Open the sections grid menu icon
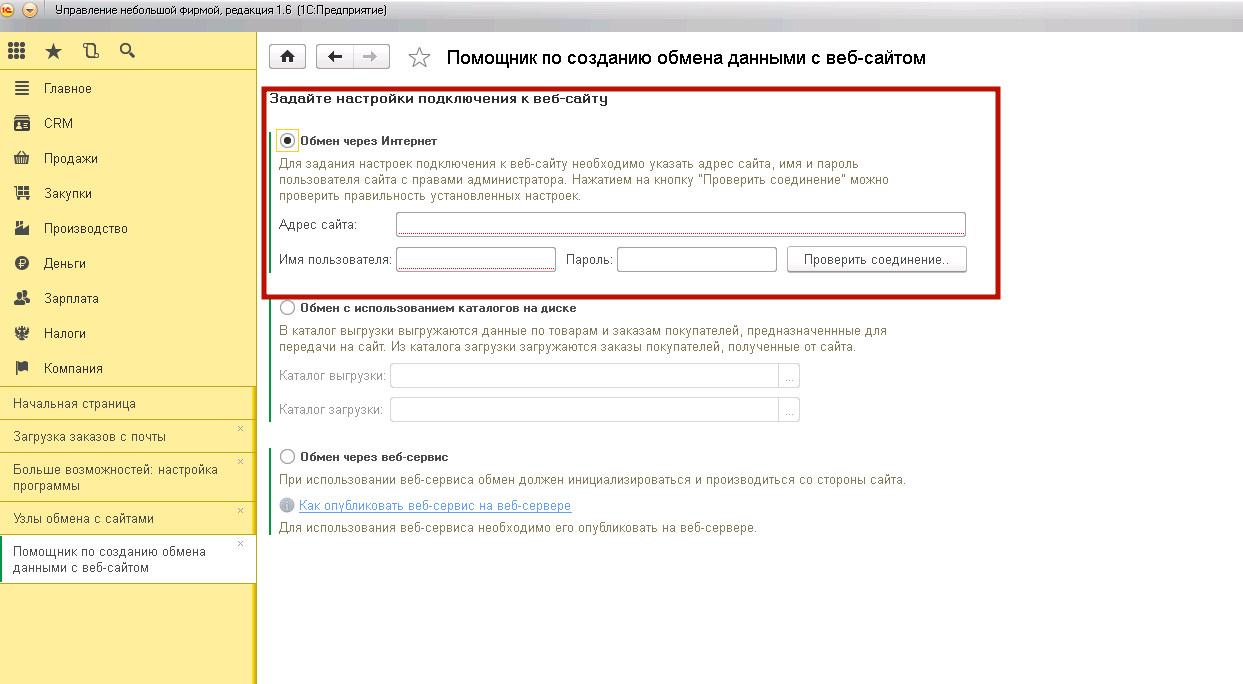The image size is (1243, 684). pos(17,51)
